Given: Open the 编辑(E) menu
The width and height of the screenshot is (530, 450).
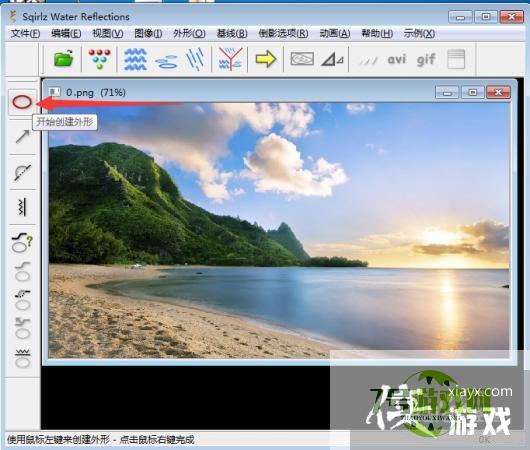Looking at the screenshot, I should pos(66,33).
